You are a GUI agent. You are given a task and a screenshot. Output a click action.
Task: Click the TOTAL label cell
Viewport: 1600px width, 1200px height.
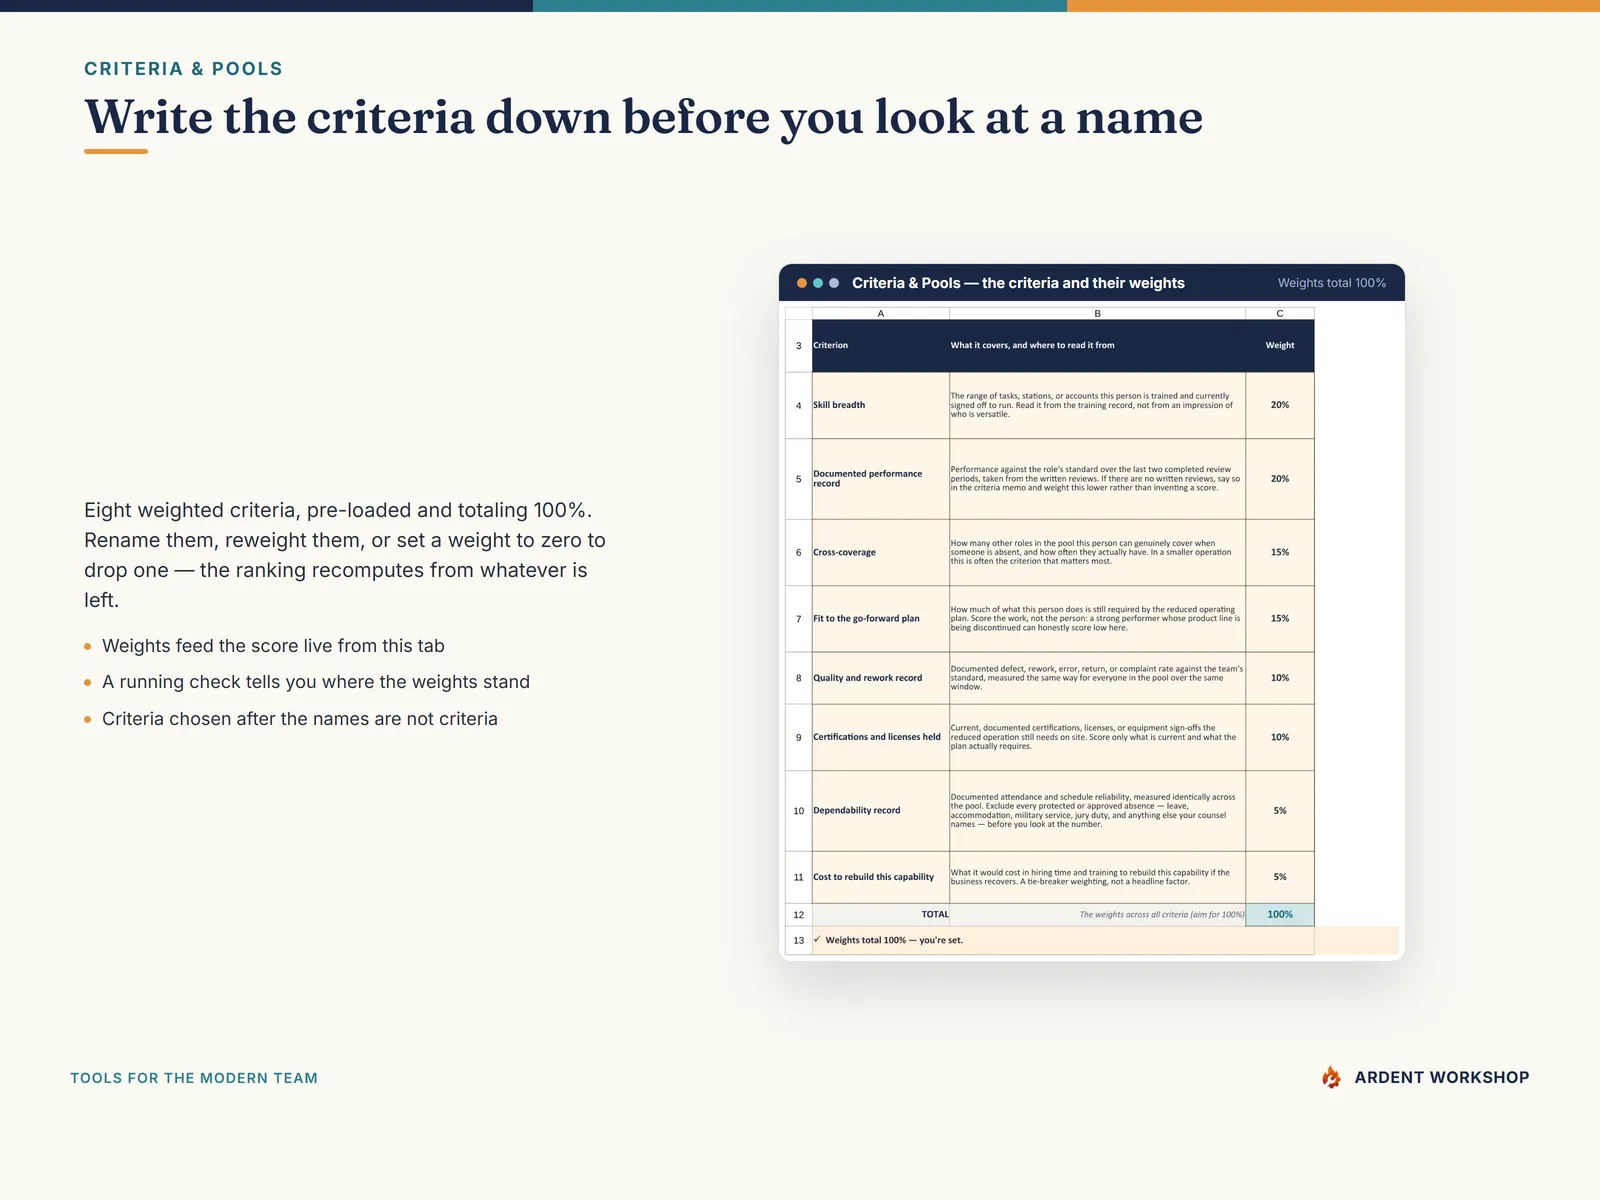pyautogui.click(x=881, y=915)
